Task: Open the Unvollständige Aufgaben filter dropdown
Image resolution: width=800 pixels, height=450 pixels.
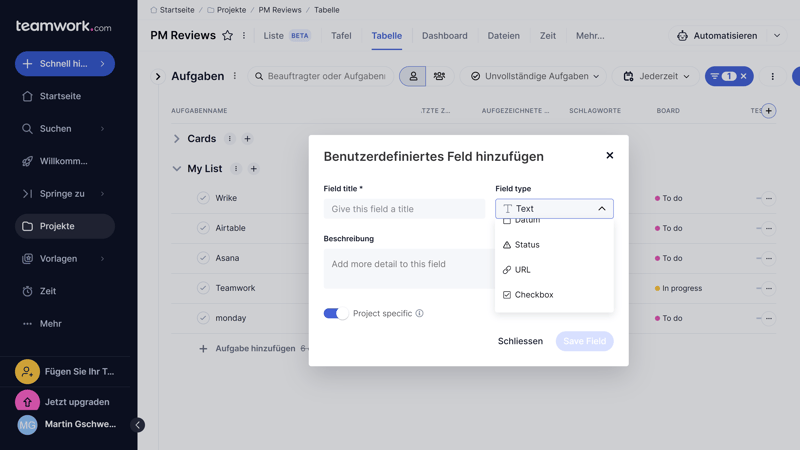Action: (x=535, y=76)
